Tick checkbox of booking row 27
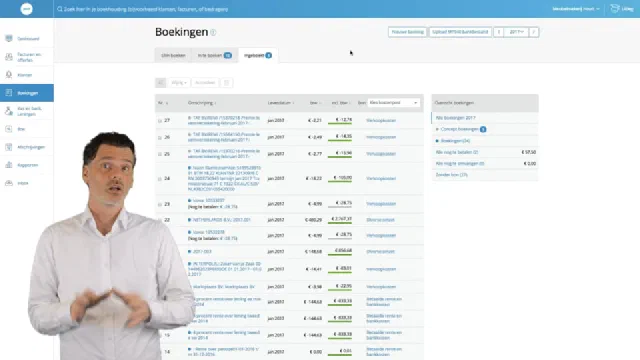This screenshot has width=640, height=360. tap(160, 121)
